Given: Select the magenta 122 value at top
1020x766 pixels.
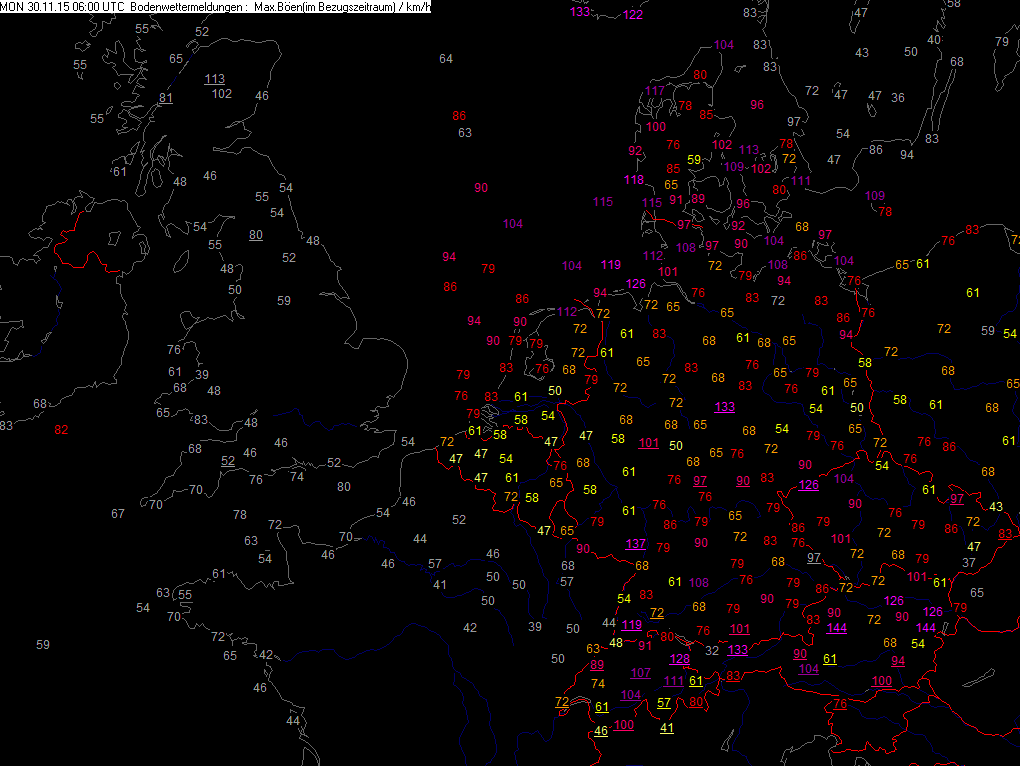Looking at the screenshot, I should tap(633, 15).
